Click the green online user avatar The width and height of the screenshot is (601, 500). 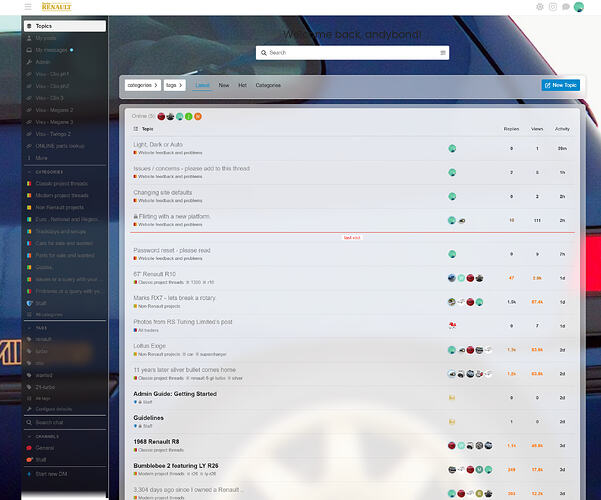(x=189, y=116)
